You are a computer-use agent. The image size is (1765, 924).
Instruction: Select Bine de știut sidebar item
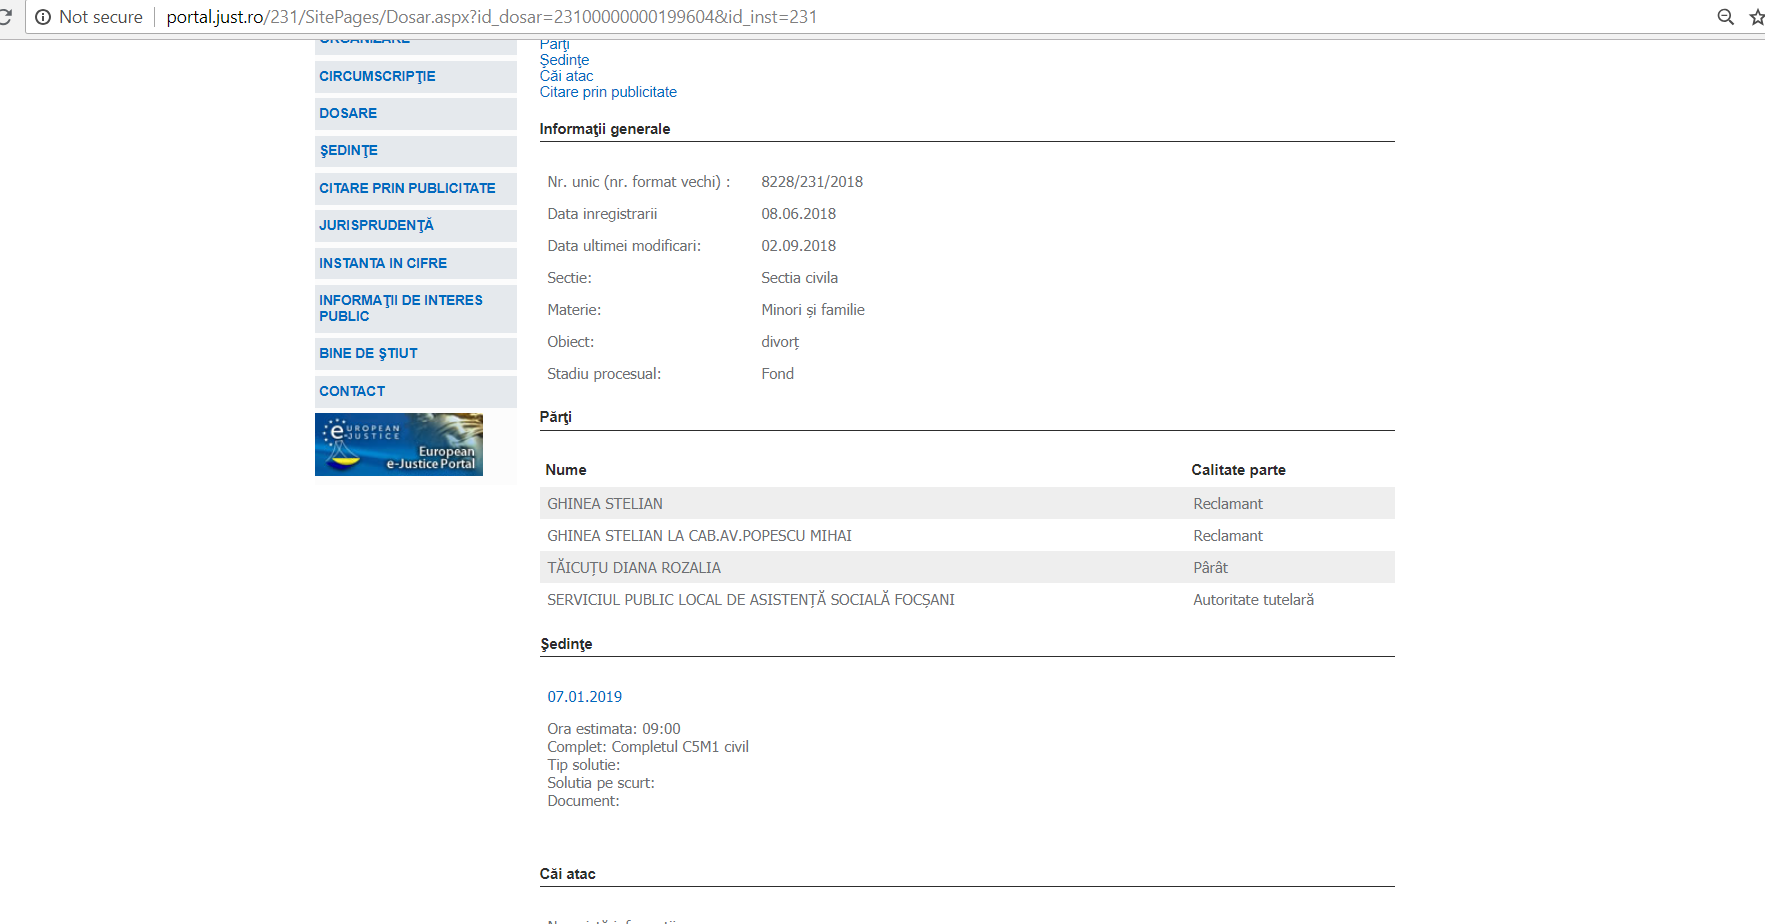click(368, 354)
